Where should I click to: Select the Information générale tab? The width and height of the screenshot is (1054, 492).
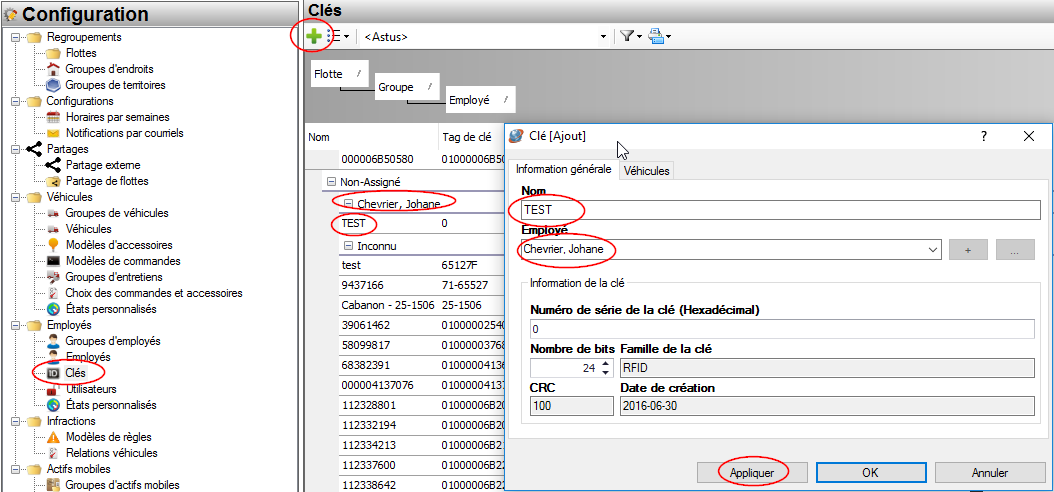tap(563, 170)
